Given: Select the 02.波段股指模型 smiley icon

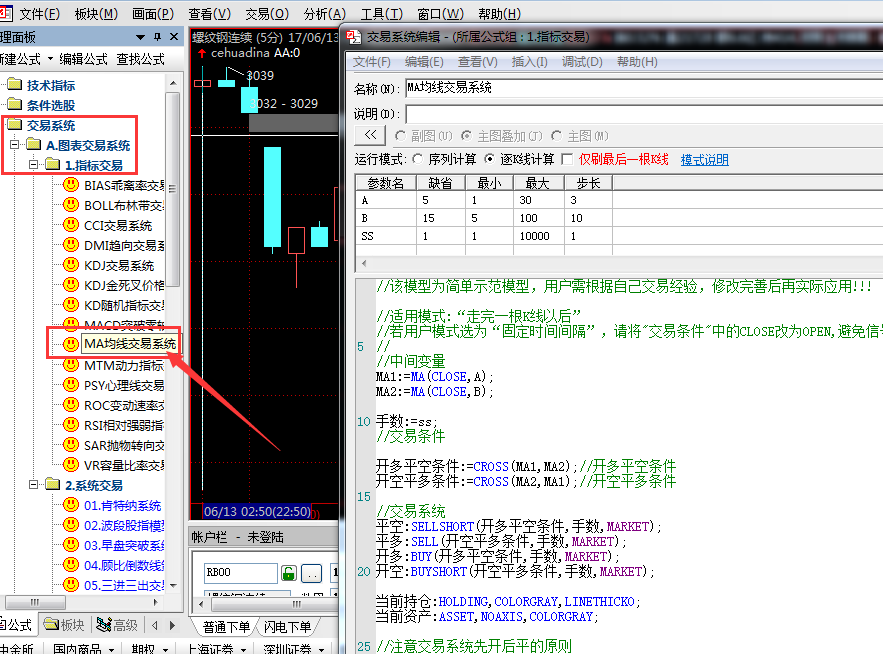Looking at the screenshot, I should point(70,525).
